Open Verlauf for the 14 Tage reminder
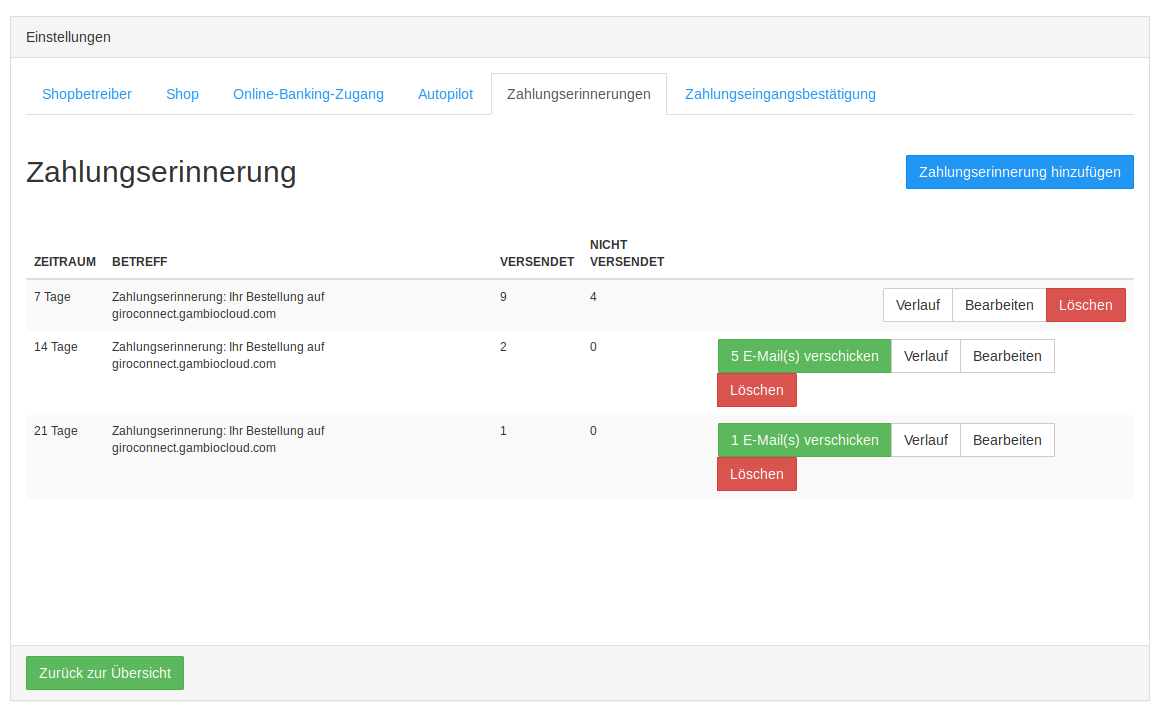Image resolution: width=1165 pixels, height=718 pixels. pyautogui.click(x=925, y=356)
